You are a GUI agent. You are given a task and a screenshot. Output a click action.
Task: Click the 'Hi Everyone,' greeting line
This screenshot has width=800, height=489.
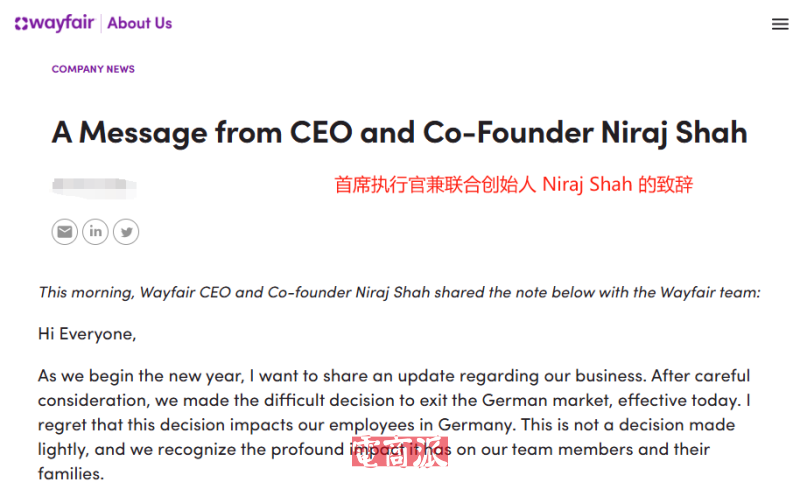(86, 333)
